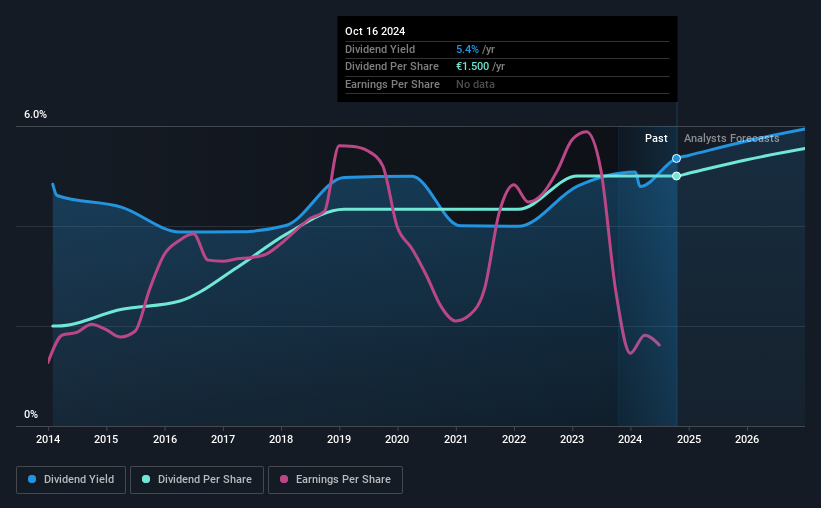Click the tooltip Earnings Per Share row label
Image resolution: width=821 pixels, height=508 pixels.
tap(392, 84)
